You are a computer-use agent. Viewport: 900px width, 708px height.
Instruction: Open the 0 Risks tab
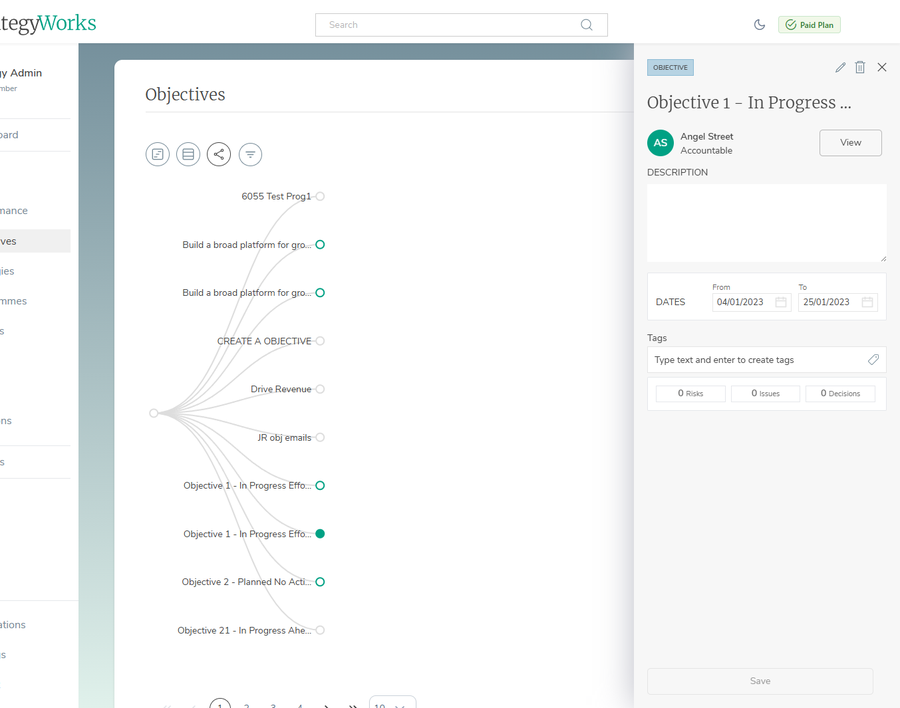point(691,394)
